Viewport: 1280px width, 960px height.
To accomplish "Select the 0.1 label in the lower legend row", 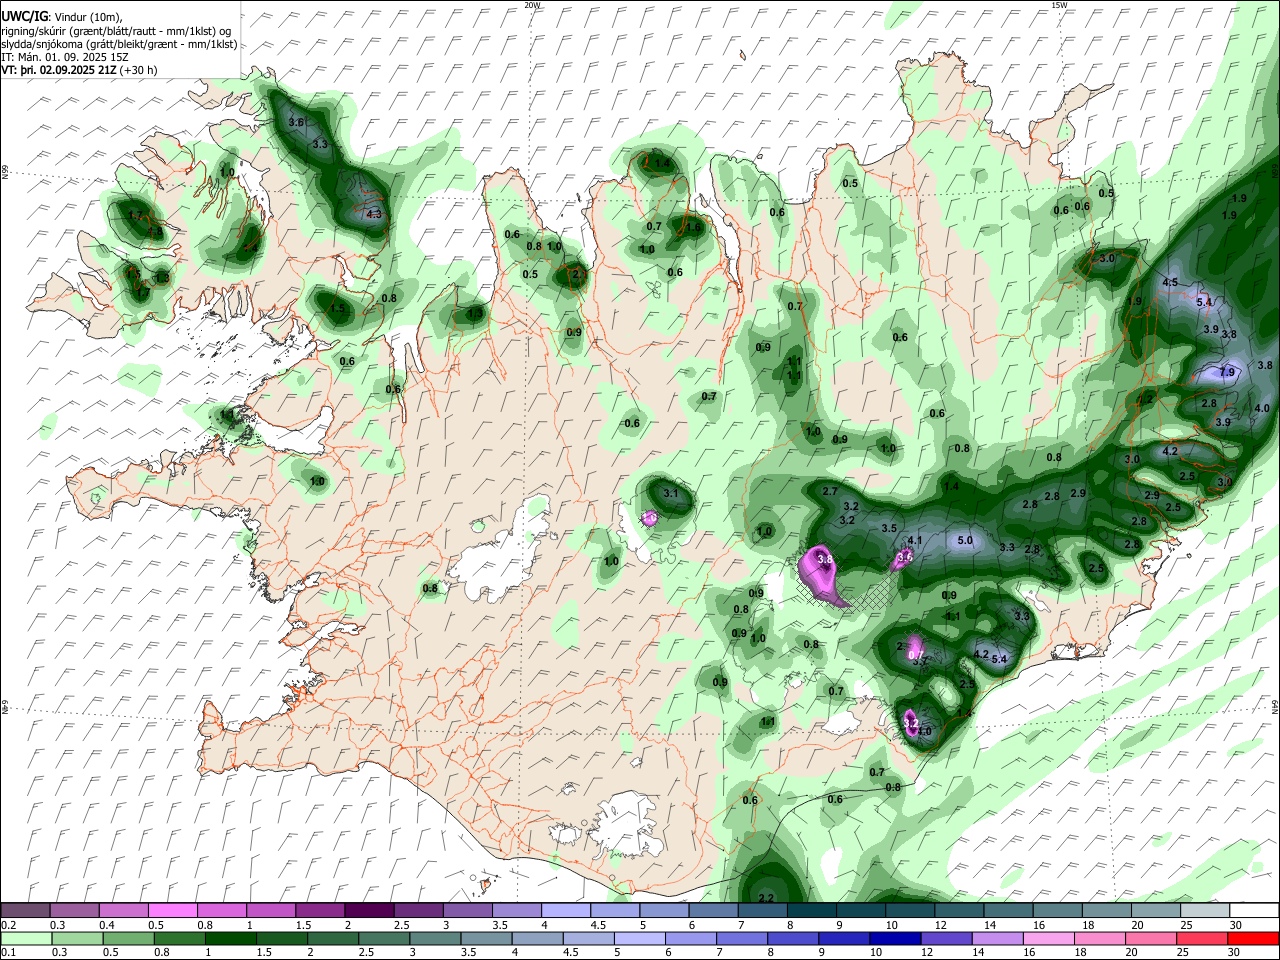I will (x=7, y=953).
